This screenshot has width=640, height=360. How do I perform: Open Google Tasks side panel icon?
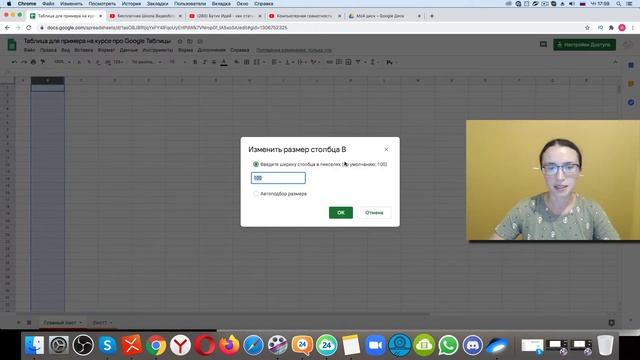coord(631,102)
